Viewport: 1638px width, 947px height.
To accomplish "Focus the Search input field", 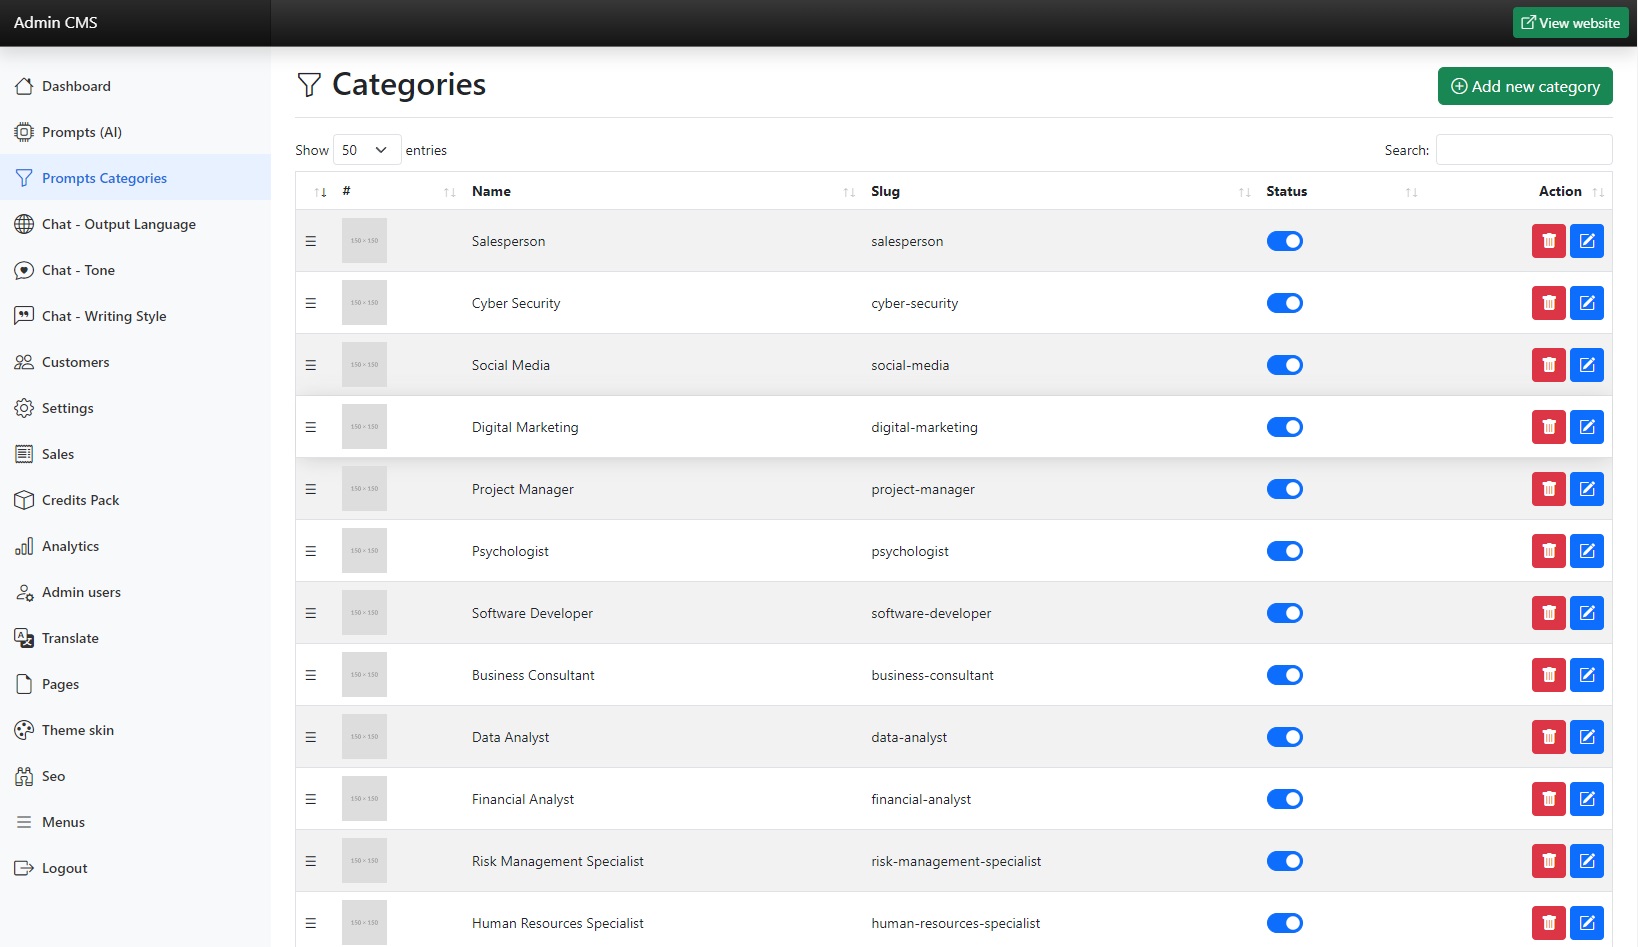I will 1523,150.
